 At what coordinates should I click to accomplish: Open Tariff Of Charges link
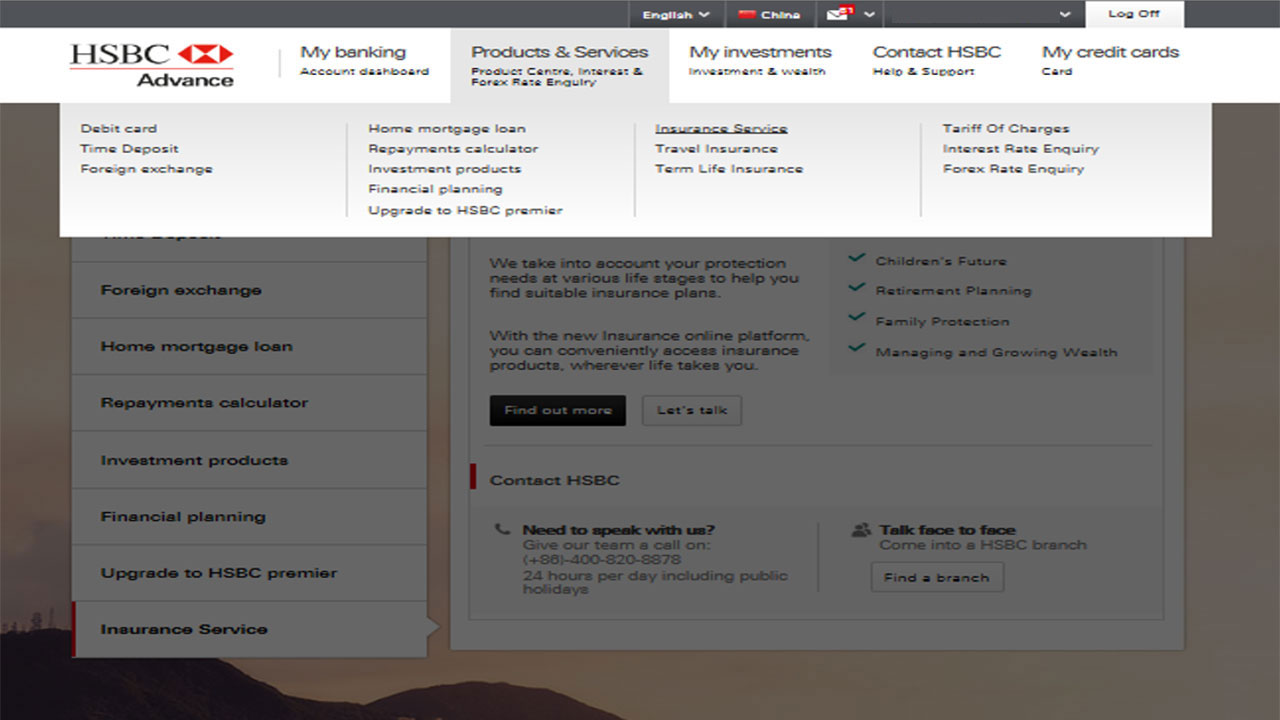(1006, 128)
